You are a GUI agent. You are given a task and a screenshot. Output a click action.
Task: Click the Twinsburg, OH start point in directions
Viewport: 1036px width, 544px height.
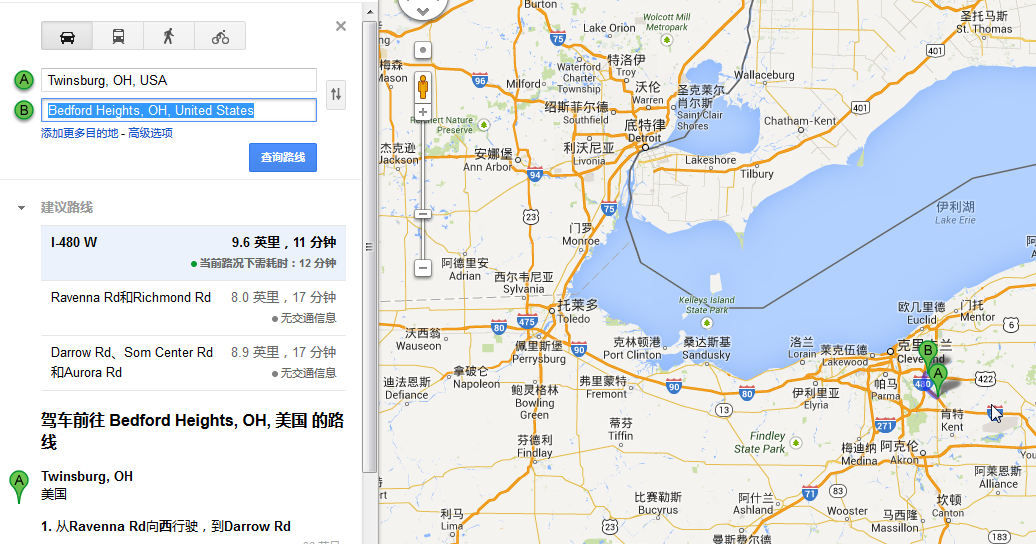(87, 476)
